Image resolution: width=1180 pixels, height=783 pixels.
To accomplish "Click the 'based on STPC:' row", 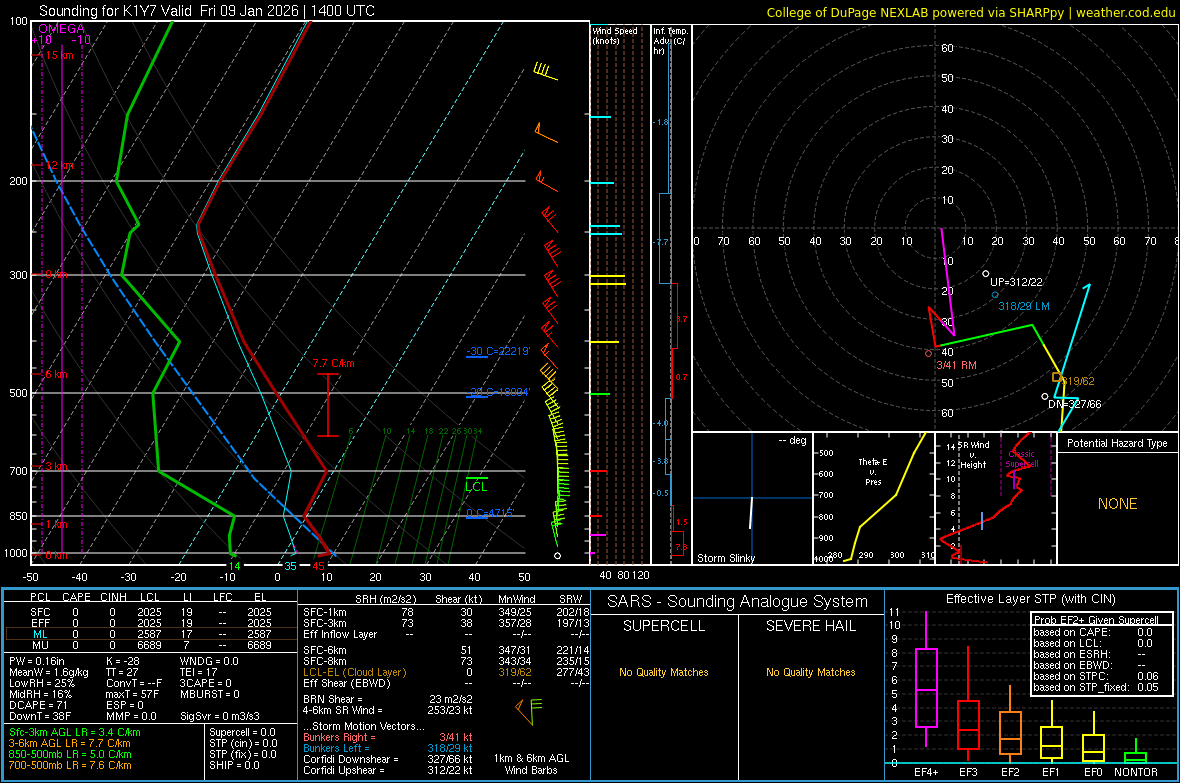I will 1096,676.
